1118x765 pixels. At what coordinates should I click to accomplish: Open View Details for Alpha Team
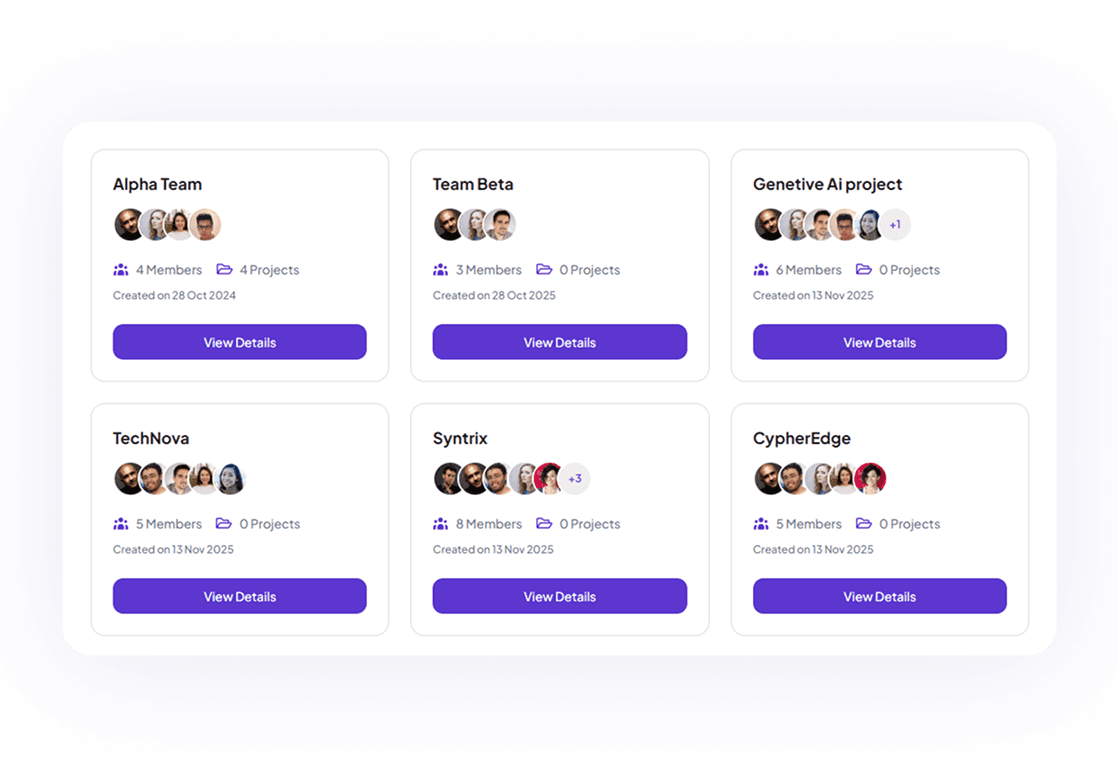coord(240,341)
